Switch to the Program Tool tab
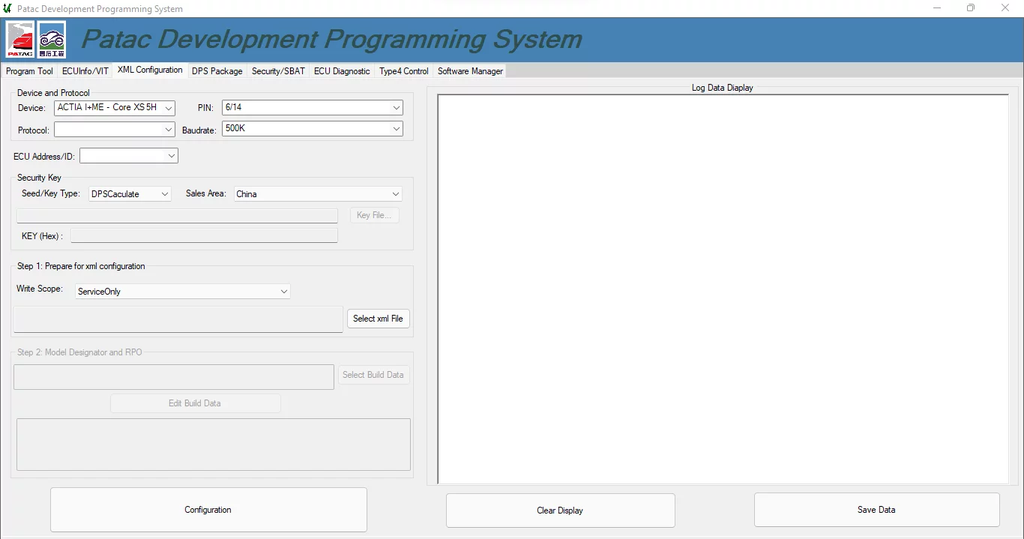The image size is (1024, 539). point(29,71)
